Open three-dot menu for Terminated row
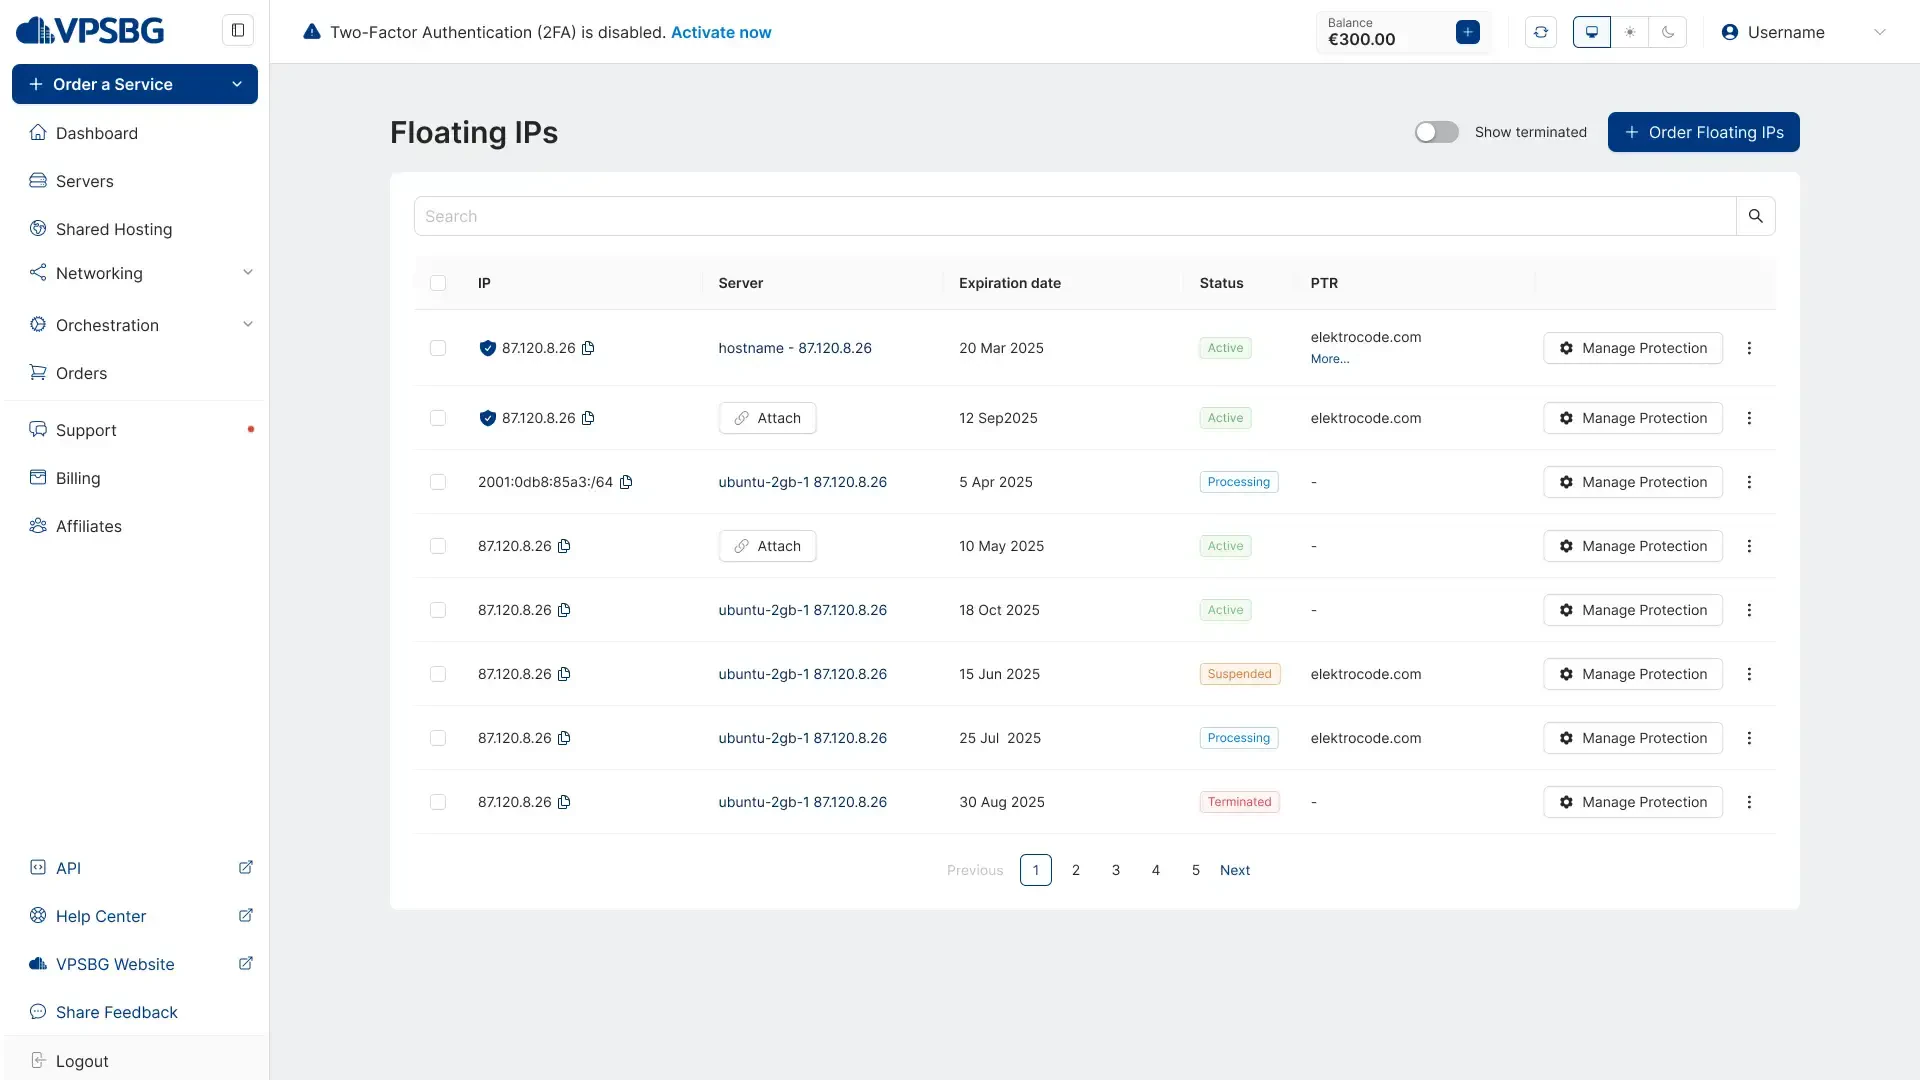 pyautogui.click(x=1749, y=802)
